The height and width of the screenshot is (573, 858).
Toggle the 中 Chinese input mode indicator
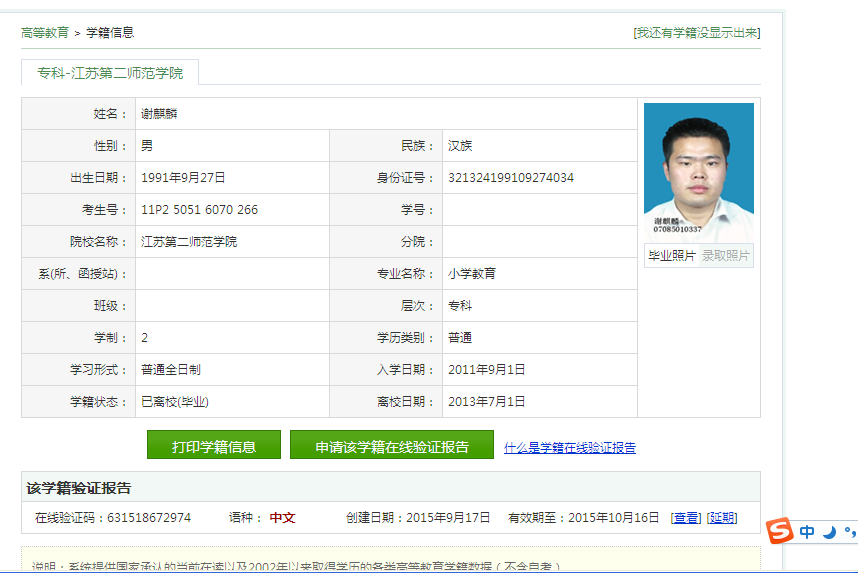(x=807, y=531)
